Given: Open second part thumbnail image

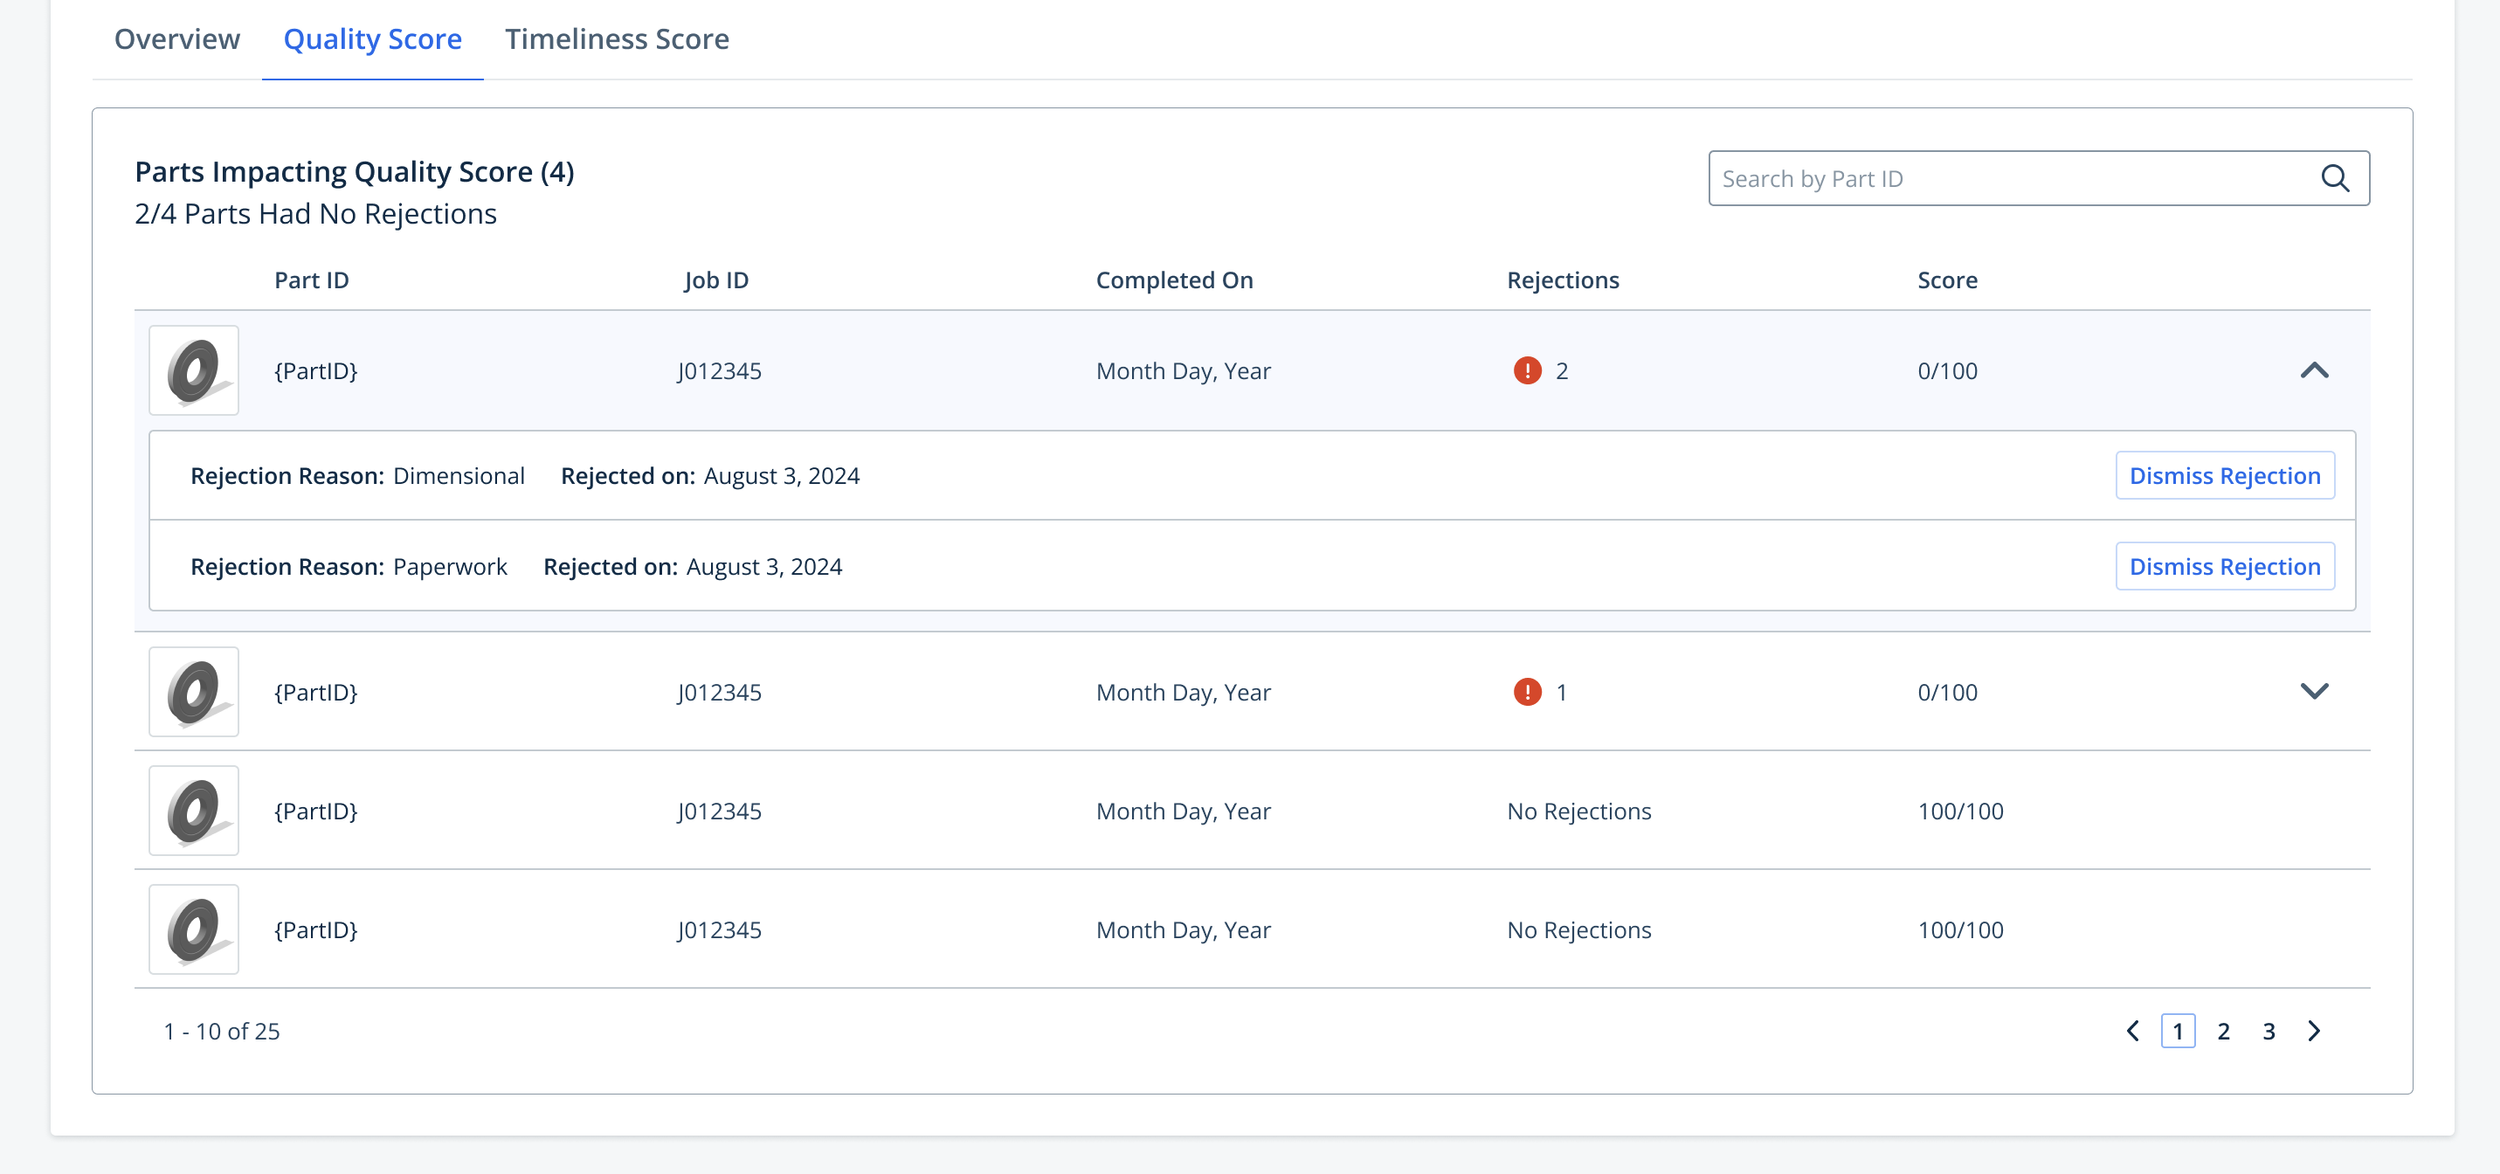Looking at the screenshot, I should click(x=194, y=692).
